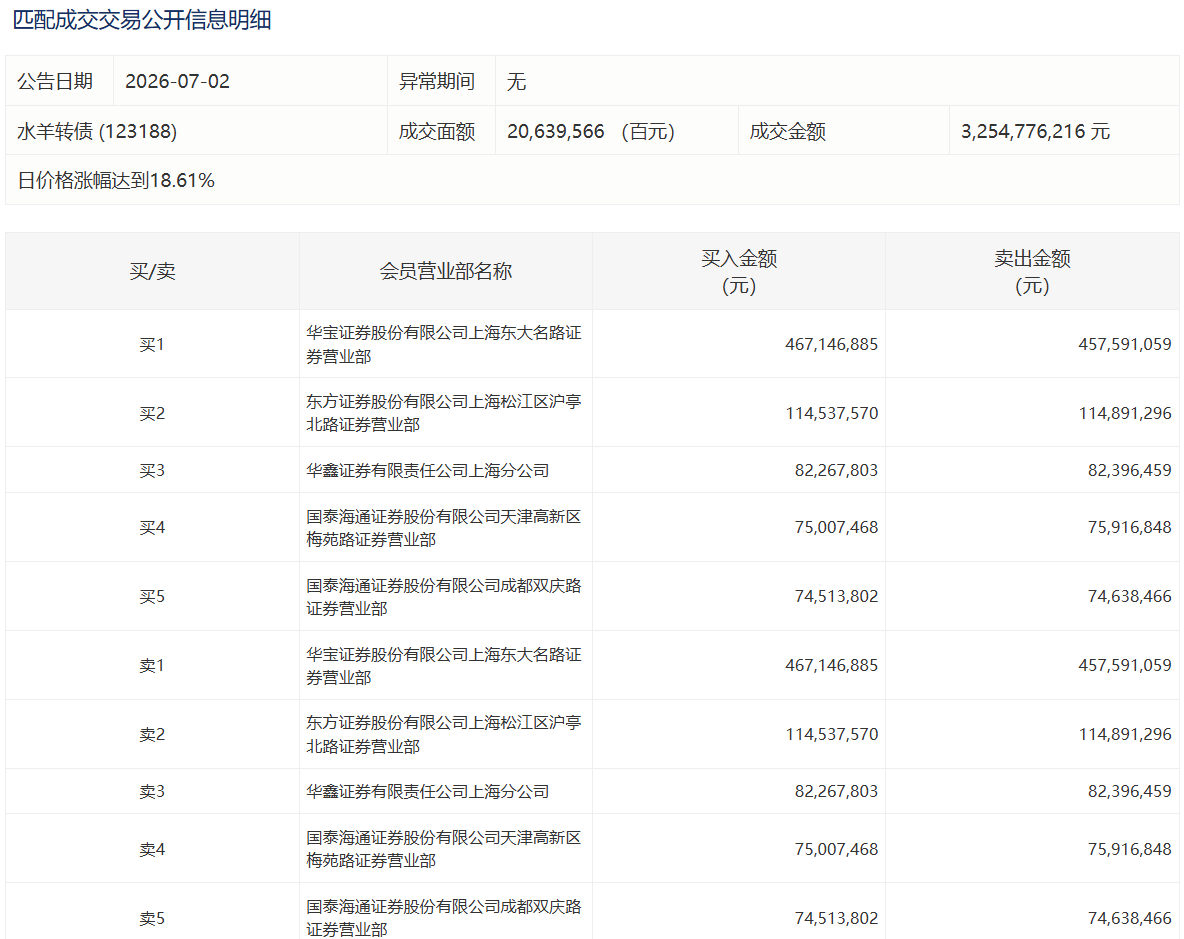Select buy amount 74,513,802 in 卖5 row
The image size is (1184, 939).
tap(836, 918)
